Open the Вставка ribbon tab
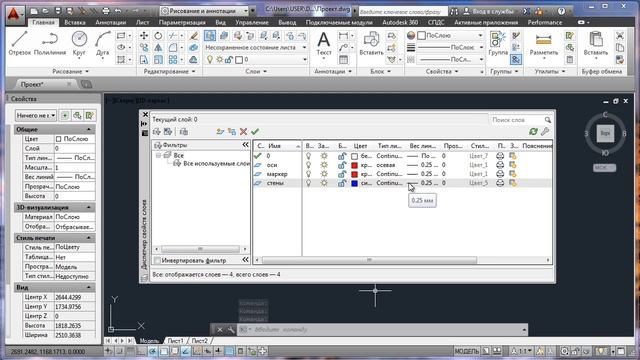This screenshot has height=360, width=640. pyautogui.click(x=75, y=22)
